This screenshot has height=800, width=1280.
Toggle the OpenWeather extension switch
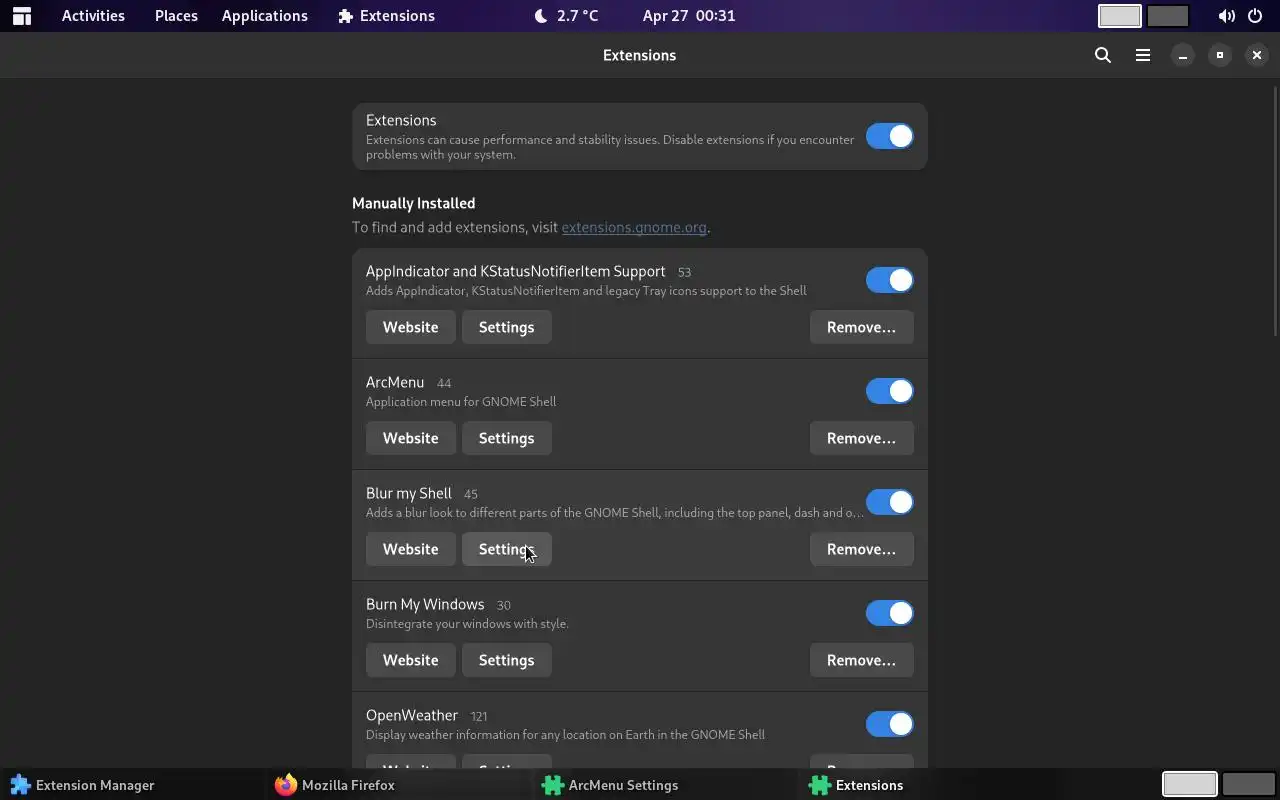890,724
